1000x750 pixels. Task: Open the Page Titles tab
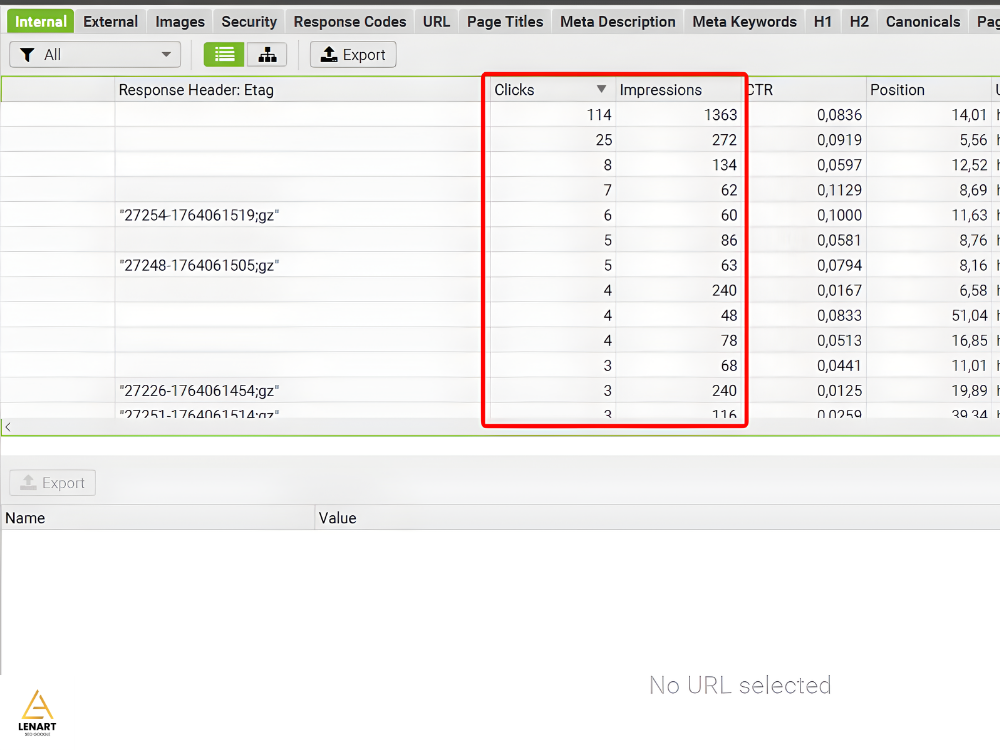(505, 21)
